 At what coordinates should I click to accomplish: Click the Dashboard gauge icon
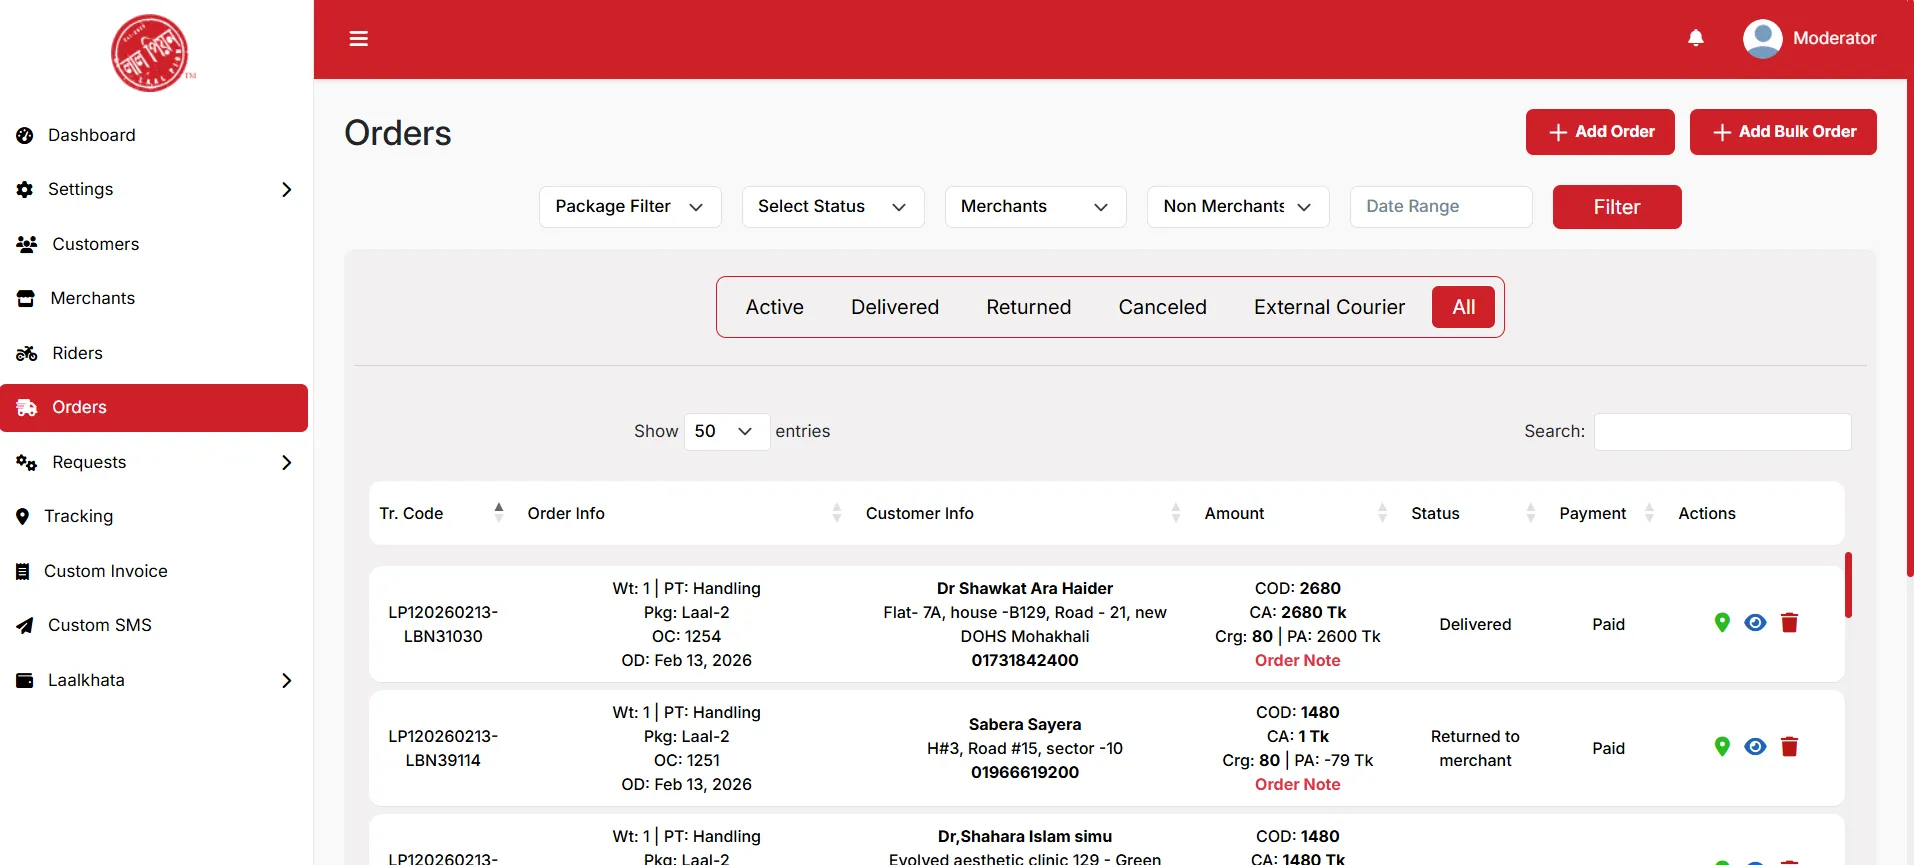click(x=25, y=135)
